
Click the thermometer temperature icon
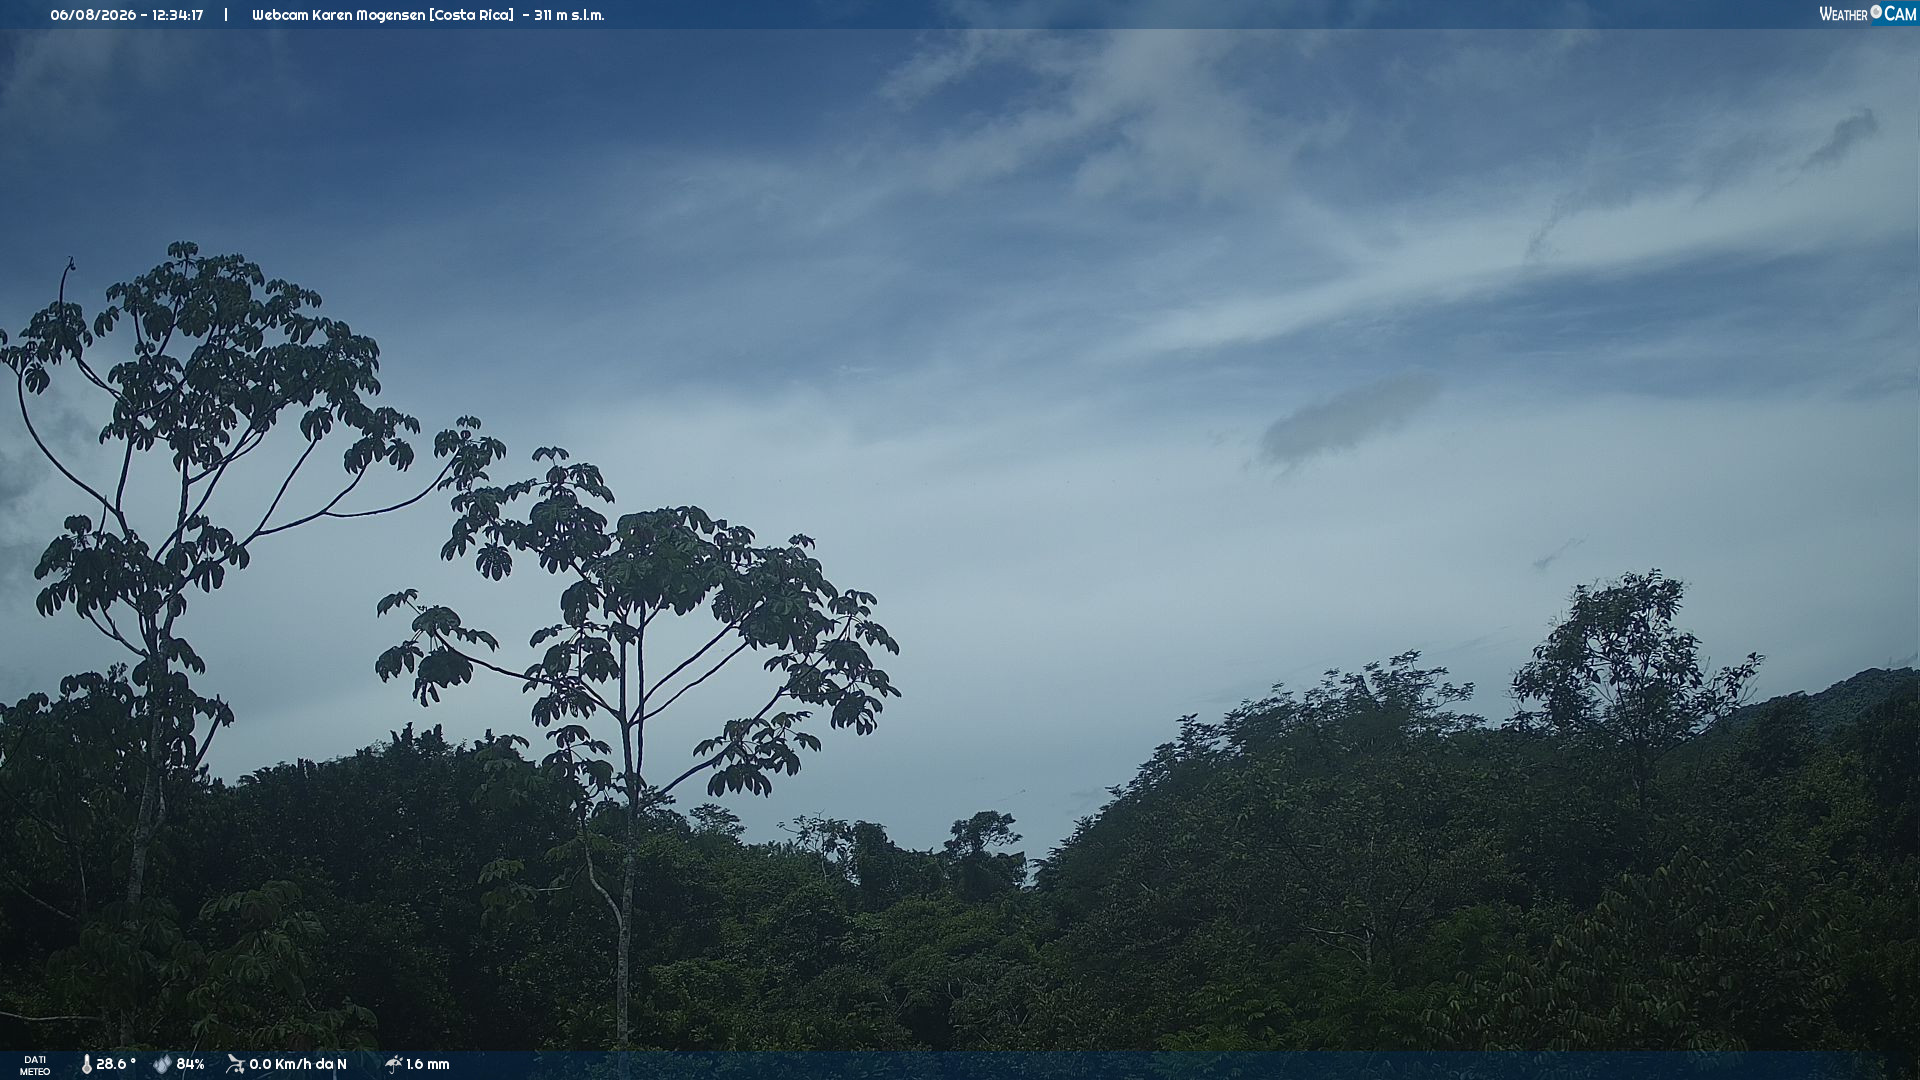[x=86, y=1064]
